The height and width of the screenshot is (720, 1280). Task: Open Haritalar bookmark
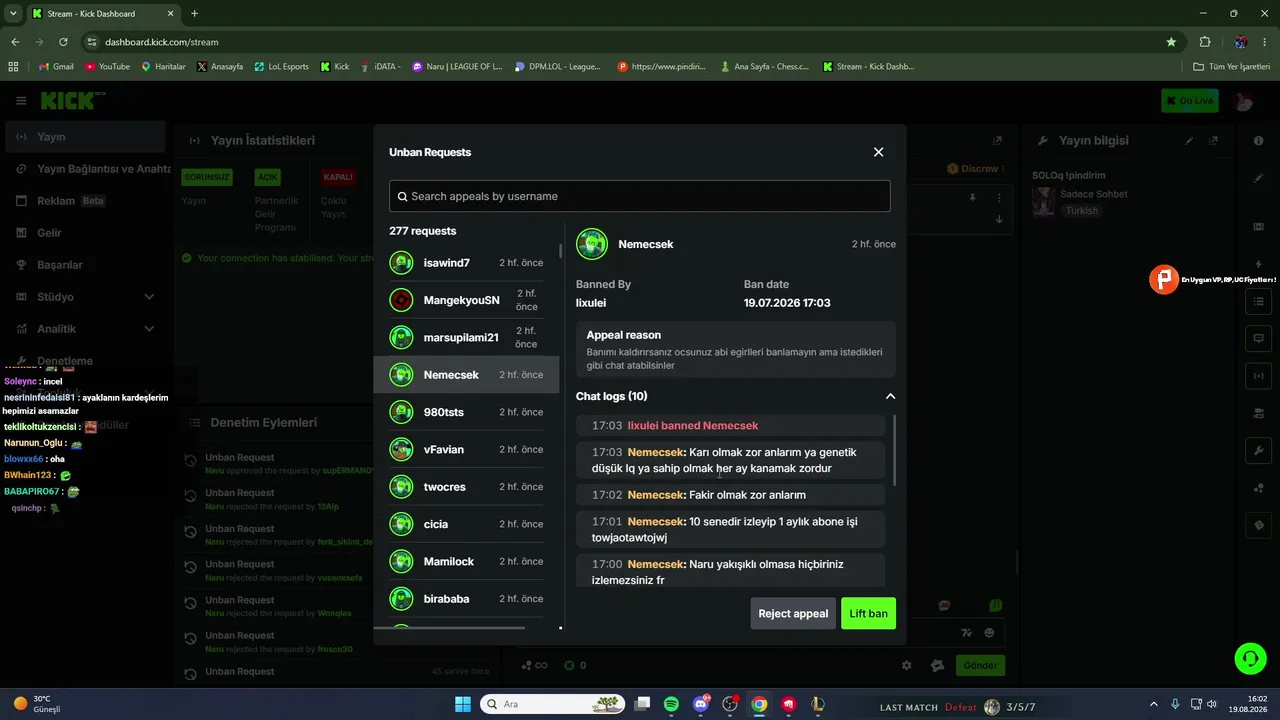pyautogui.click(x=163, y=67)
